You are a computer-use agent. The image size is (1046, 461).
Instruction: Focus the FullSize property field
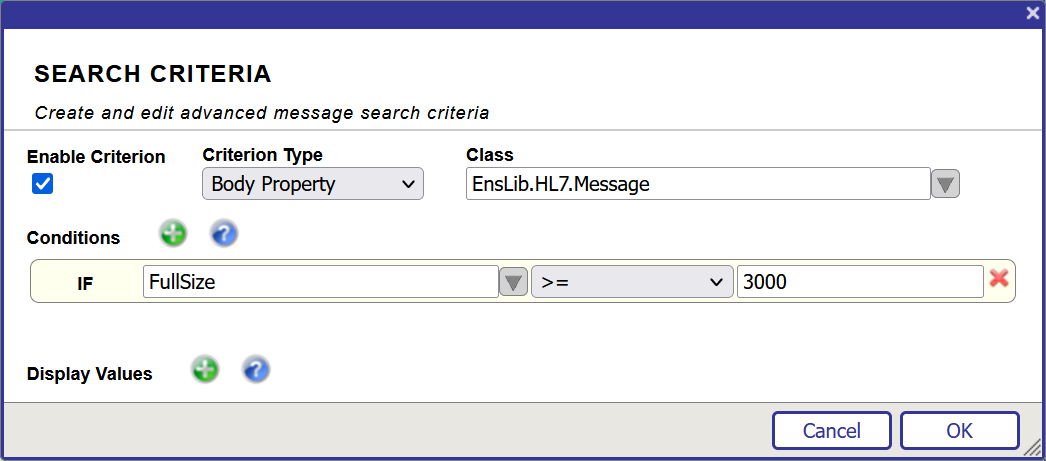[x=321, y=282]
